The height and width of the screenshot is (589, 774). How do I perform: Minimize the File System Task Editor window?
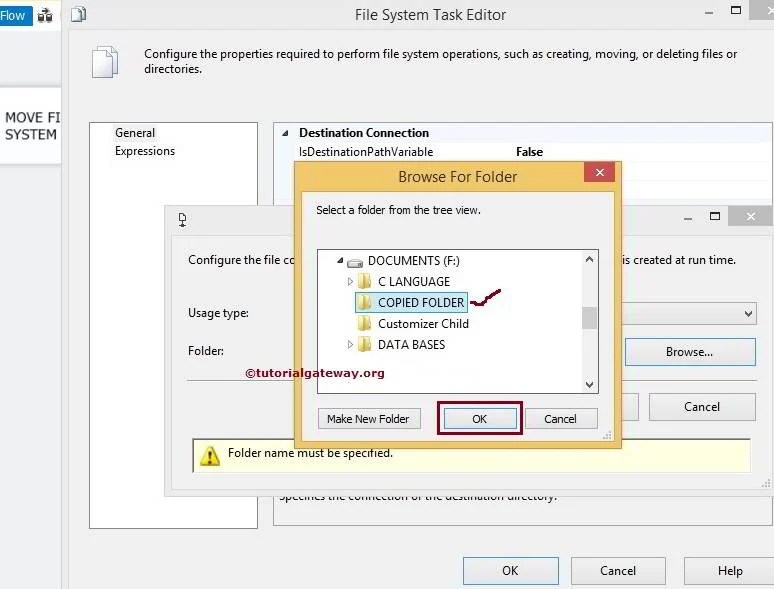pyautogui.click(x=709, y=12)
